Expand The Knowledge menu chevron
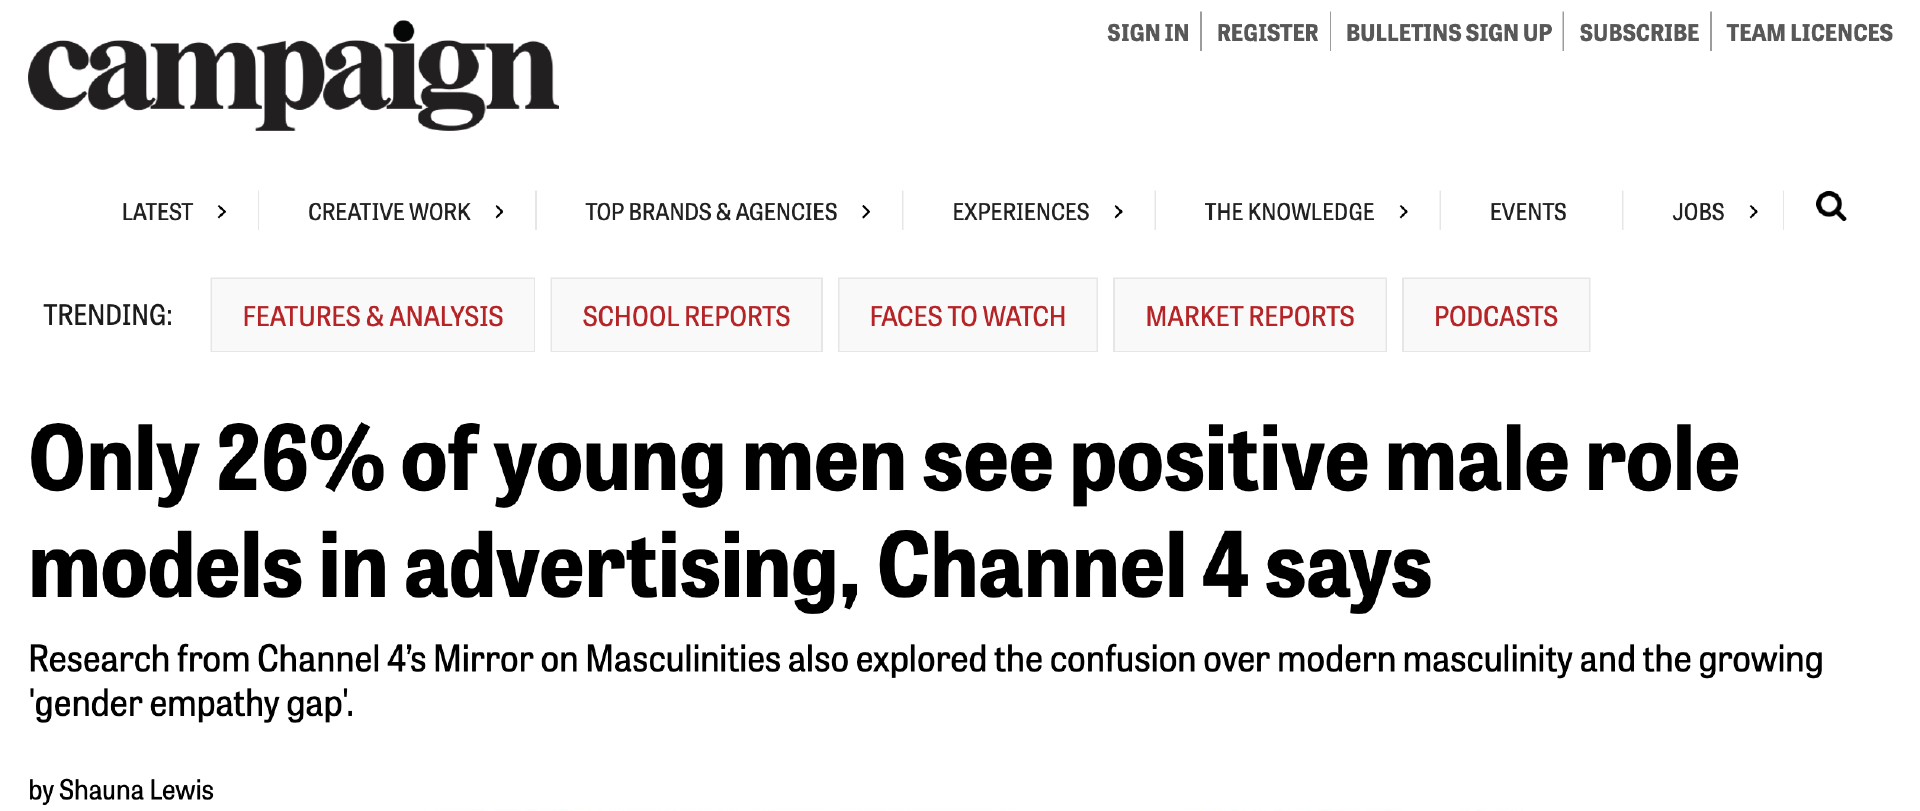Screen dimensions: 1920x811 [1403, 212]
